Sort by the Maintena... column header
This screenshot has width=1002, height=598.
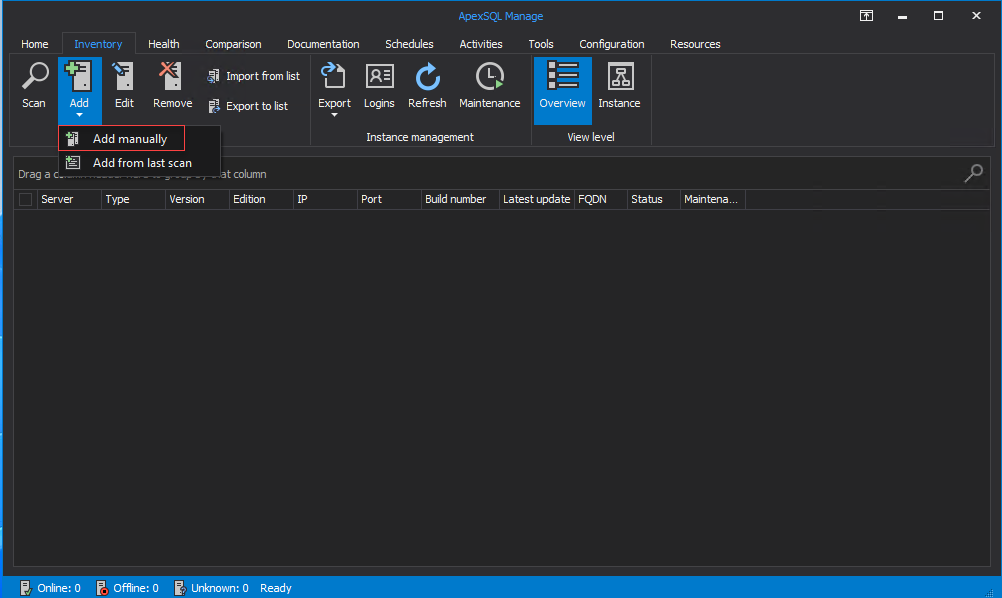tap(713, 199)
